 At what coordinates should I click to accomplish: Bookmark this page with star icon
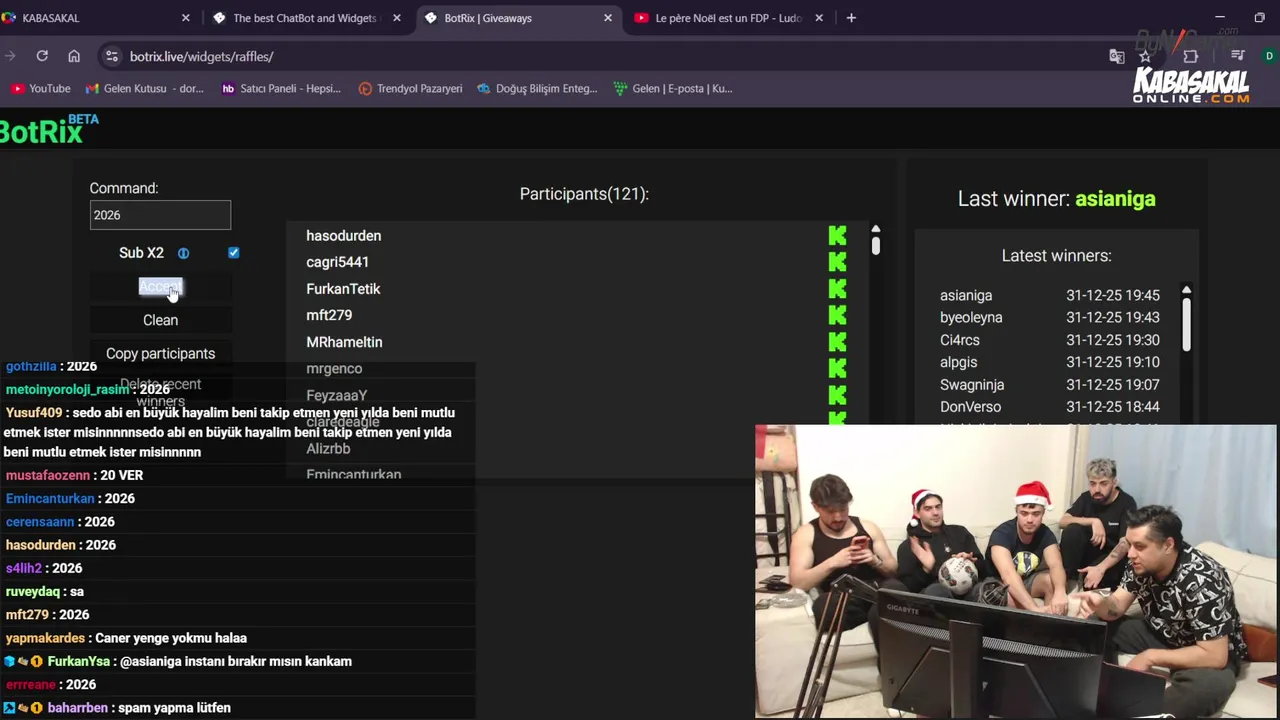tap(1145, 56)
